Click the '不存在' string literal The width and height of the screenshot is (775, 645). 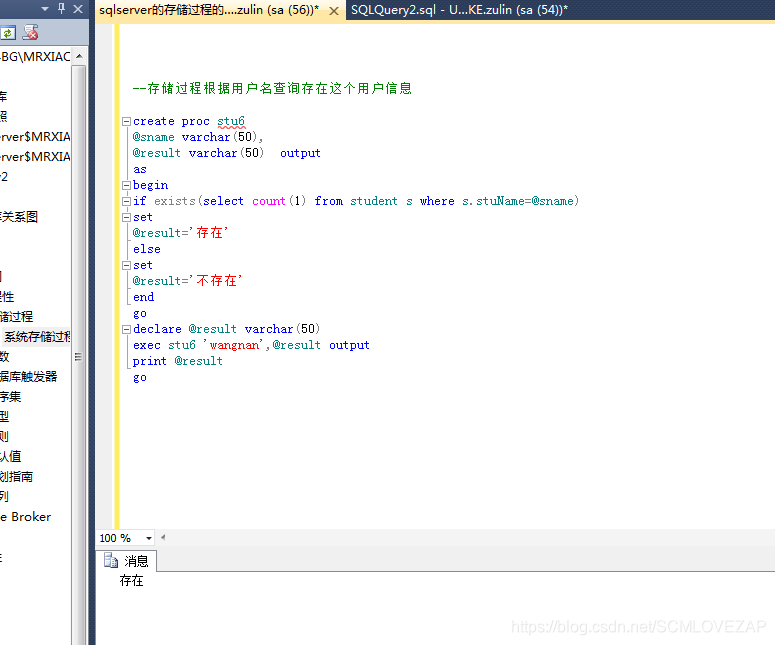tap(215, 281)
